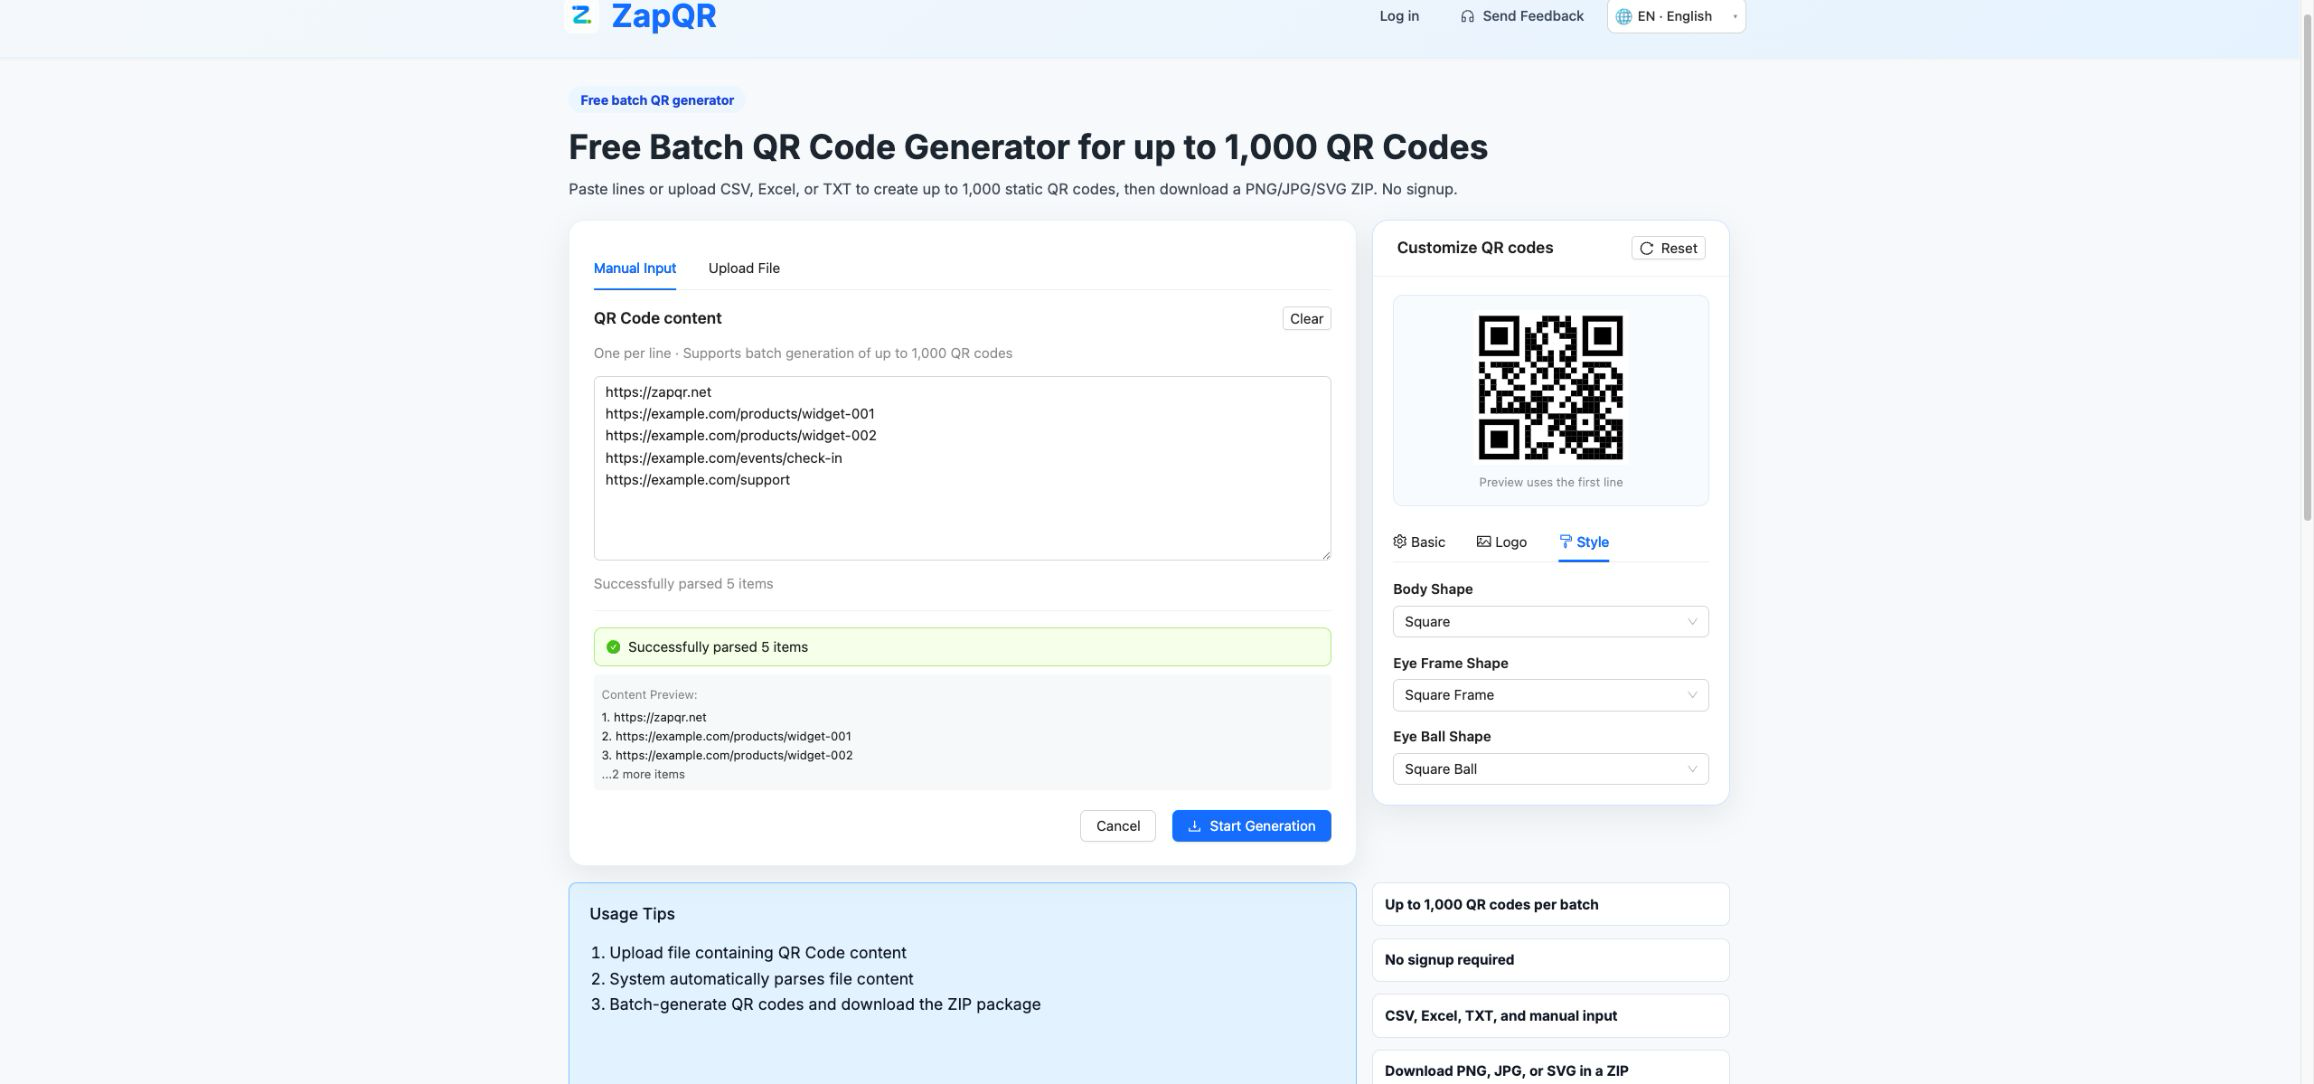Click the Cancel button
Viewport: 2314px width, 1084px height.
coord(1118,826)
